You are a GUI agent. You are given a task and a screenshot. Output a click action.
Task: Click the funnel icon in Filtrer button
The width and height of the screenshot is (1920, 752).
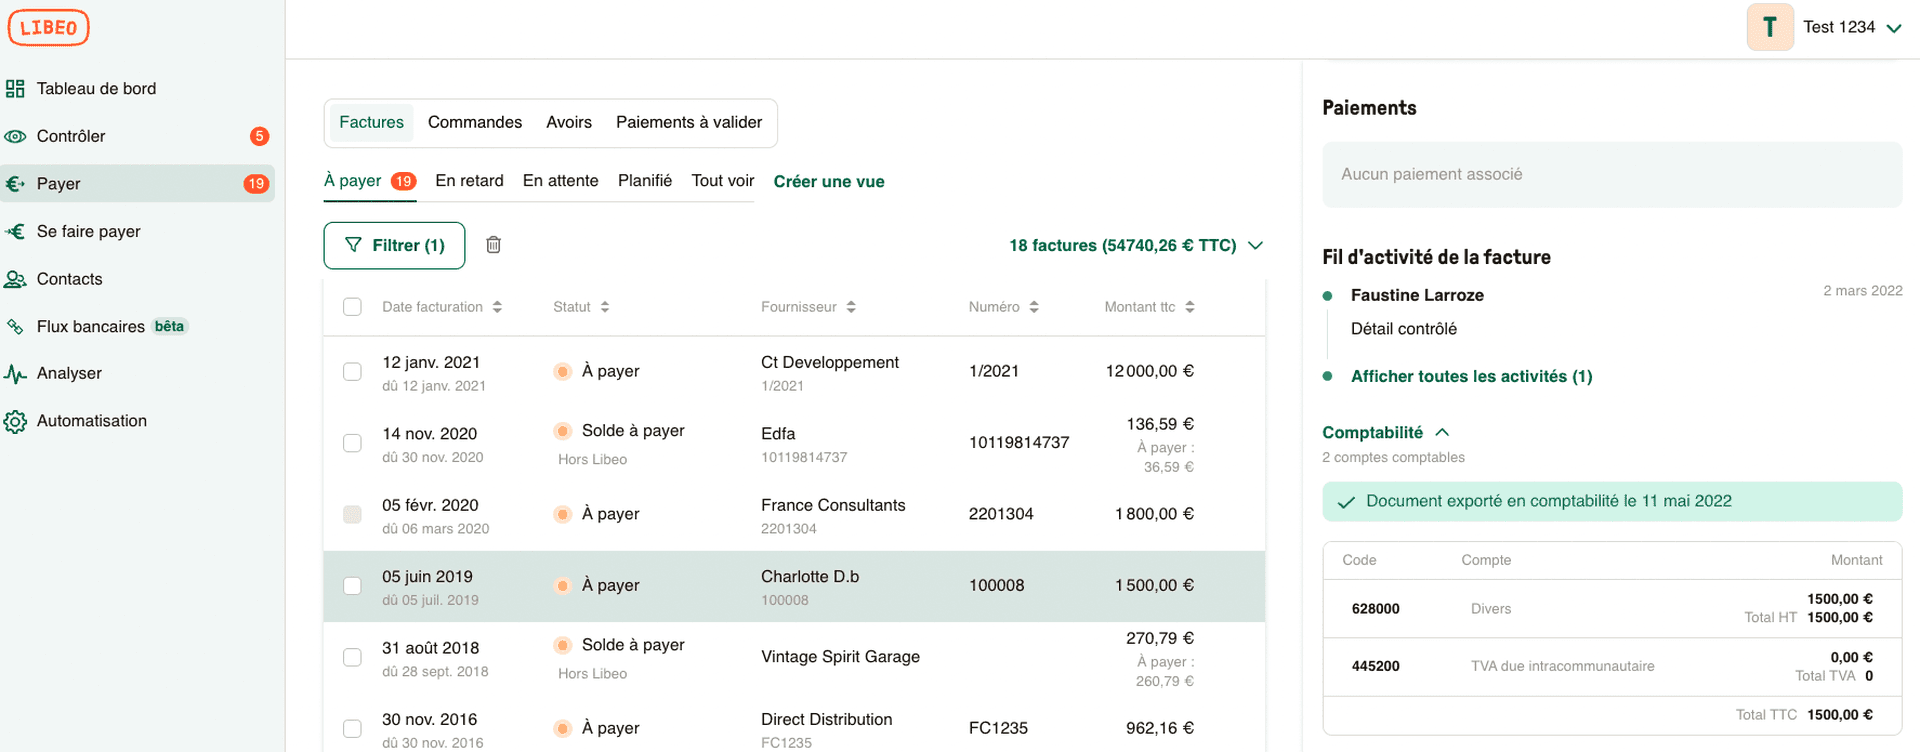pyautogui.click(x=353, y=245)
